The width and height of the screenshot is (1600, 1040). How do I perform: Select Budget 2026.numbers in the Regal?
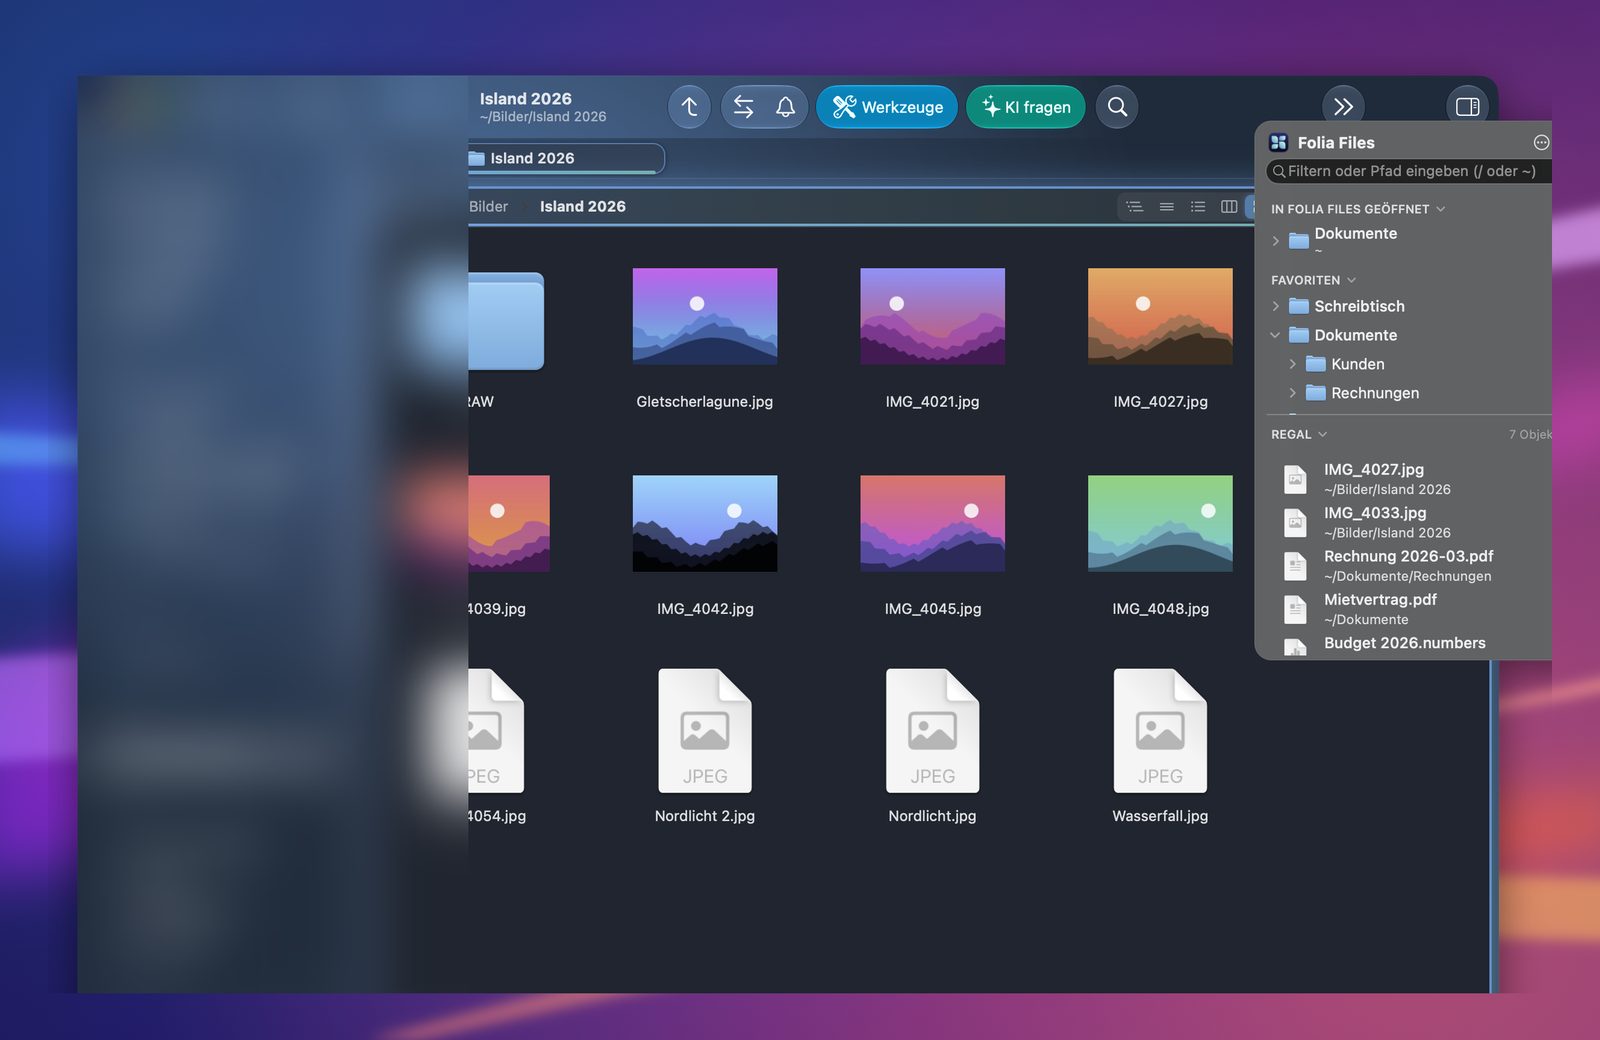(x=1410, y=645)
